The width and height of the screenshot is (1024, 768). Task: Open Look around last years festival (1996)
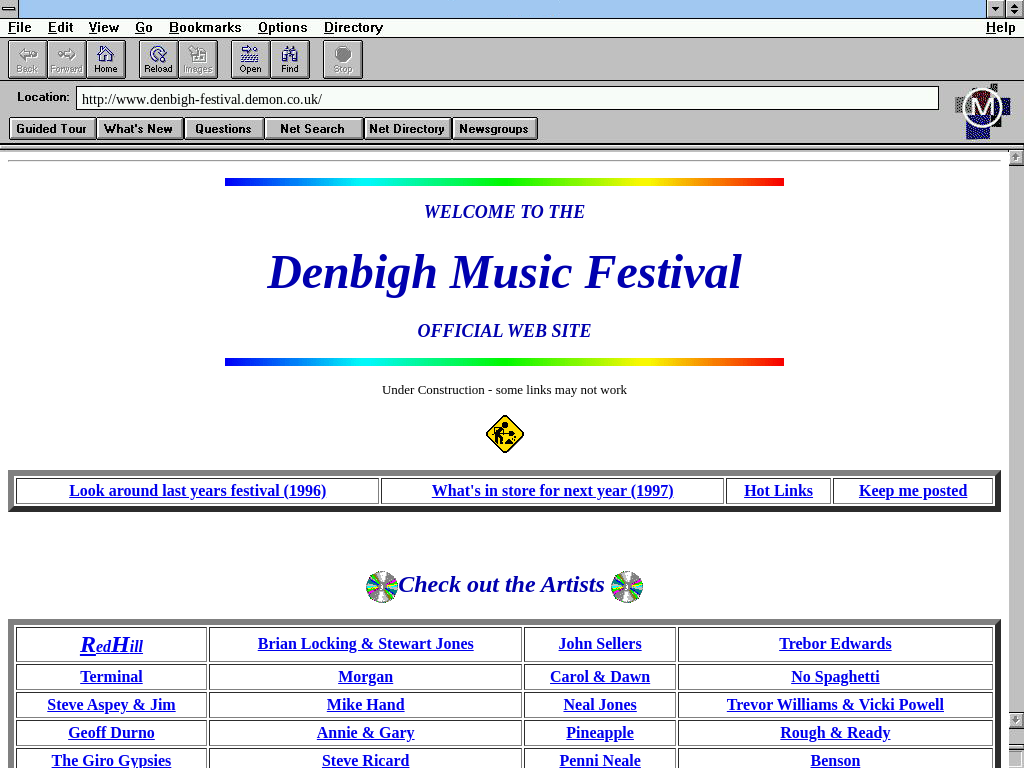(197, 490)
